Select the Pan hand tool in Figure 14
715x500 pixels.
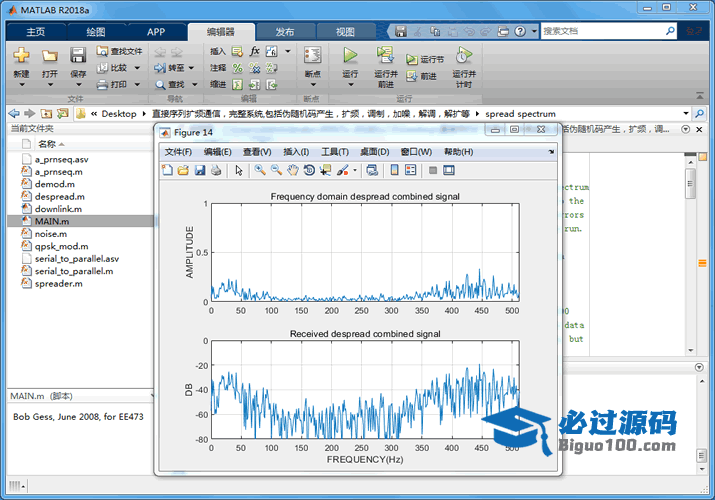(293, 170)
